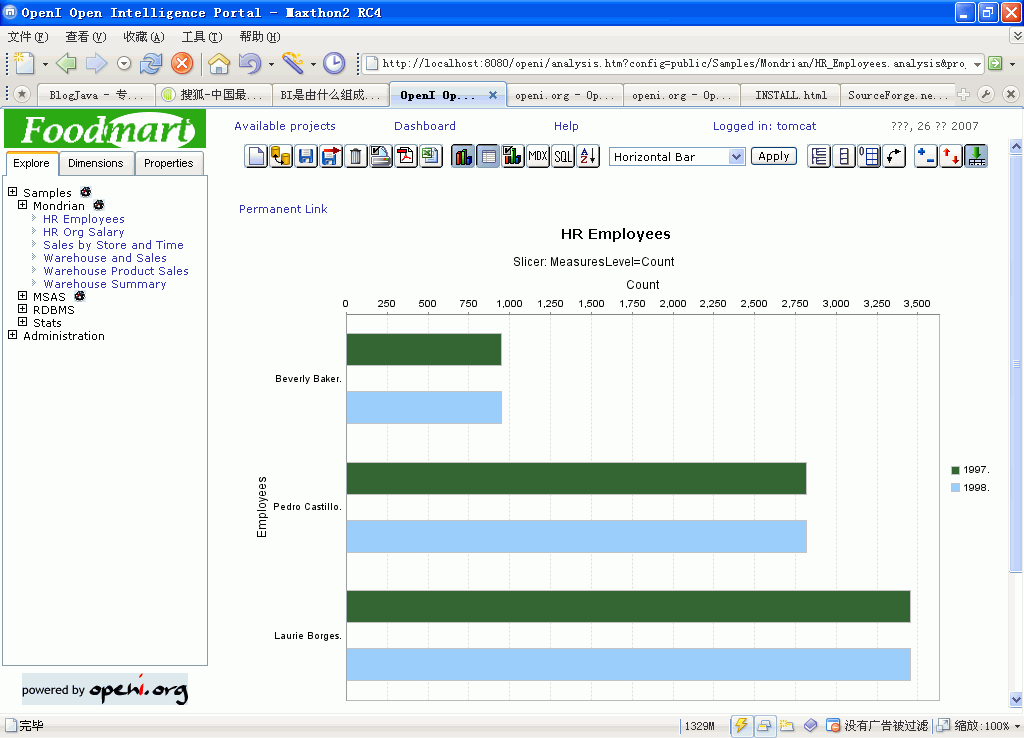Open the Warehouse Summary analysis
This screenshot has height=738, width=1024.
click(x=104, y=284)
